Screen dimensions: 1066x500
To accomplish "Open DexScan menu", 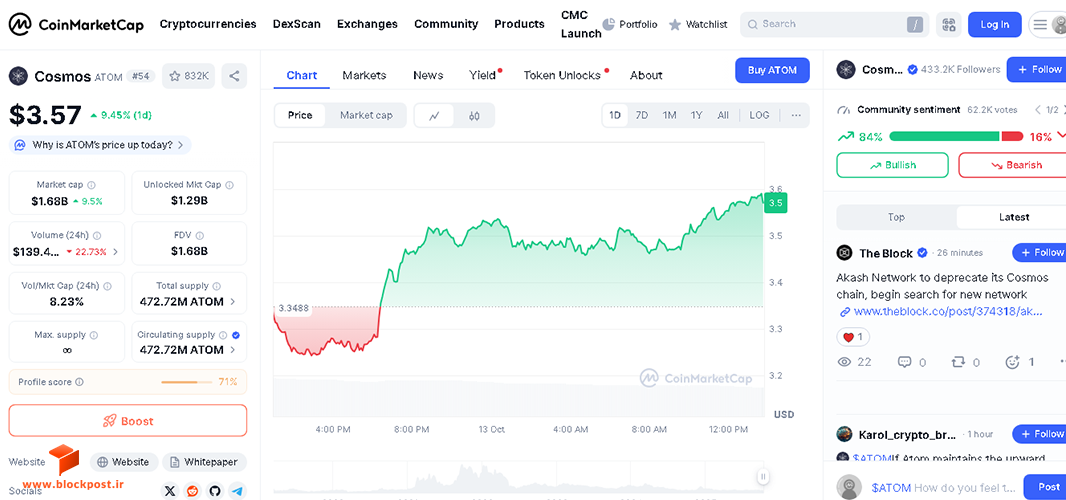I will pyautogui.click(x=296, y=24).
